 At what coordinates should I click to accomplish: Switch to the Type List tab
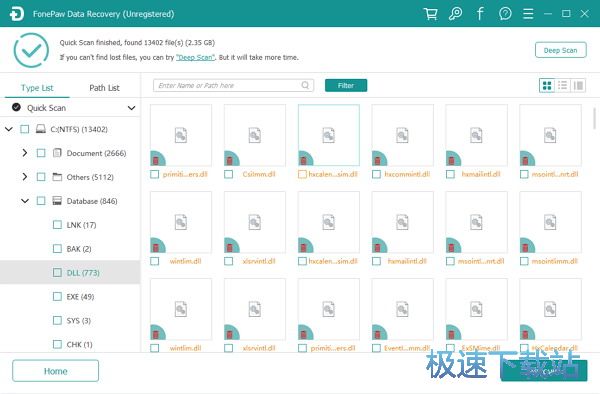click(37, 88)
